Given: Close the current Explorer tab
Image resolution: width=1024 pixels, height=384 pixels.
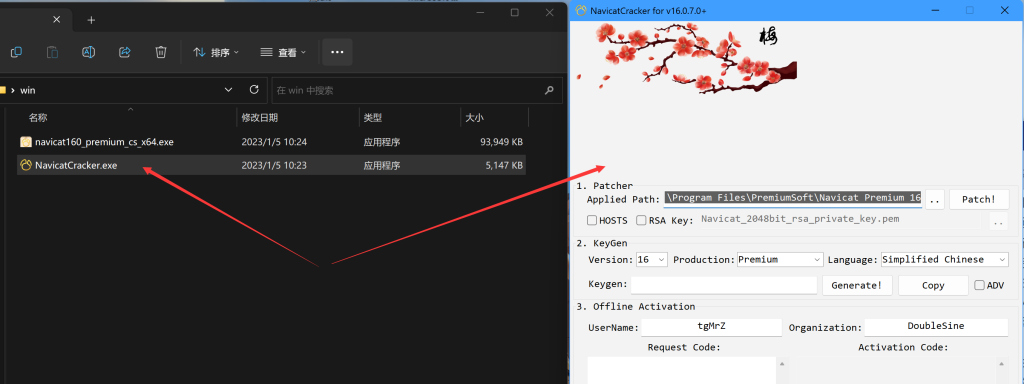Looking at the screenshot, I should pos(56,20).
